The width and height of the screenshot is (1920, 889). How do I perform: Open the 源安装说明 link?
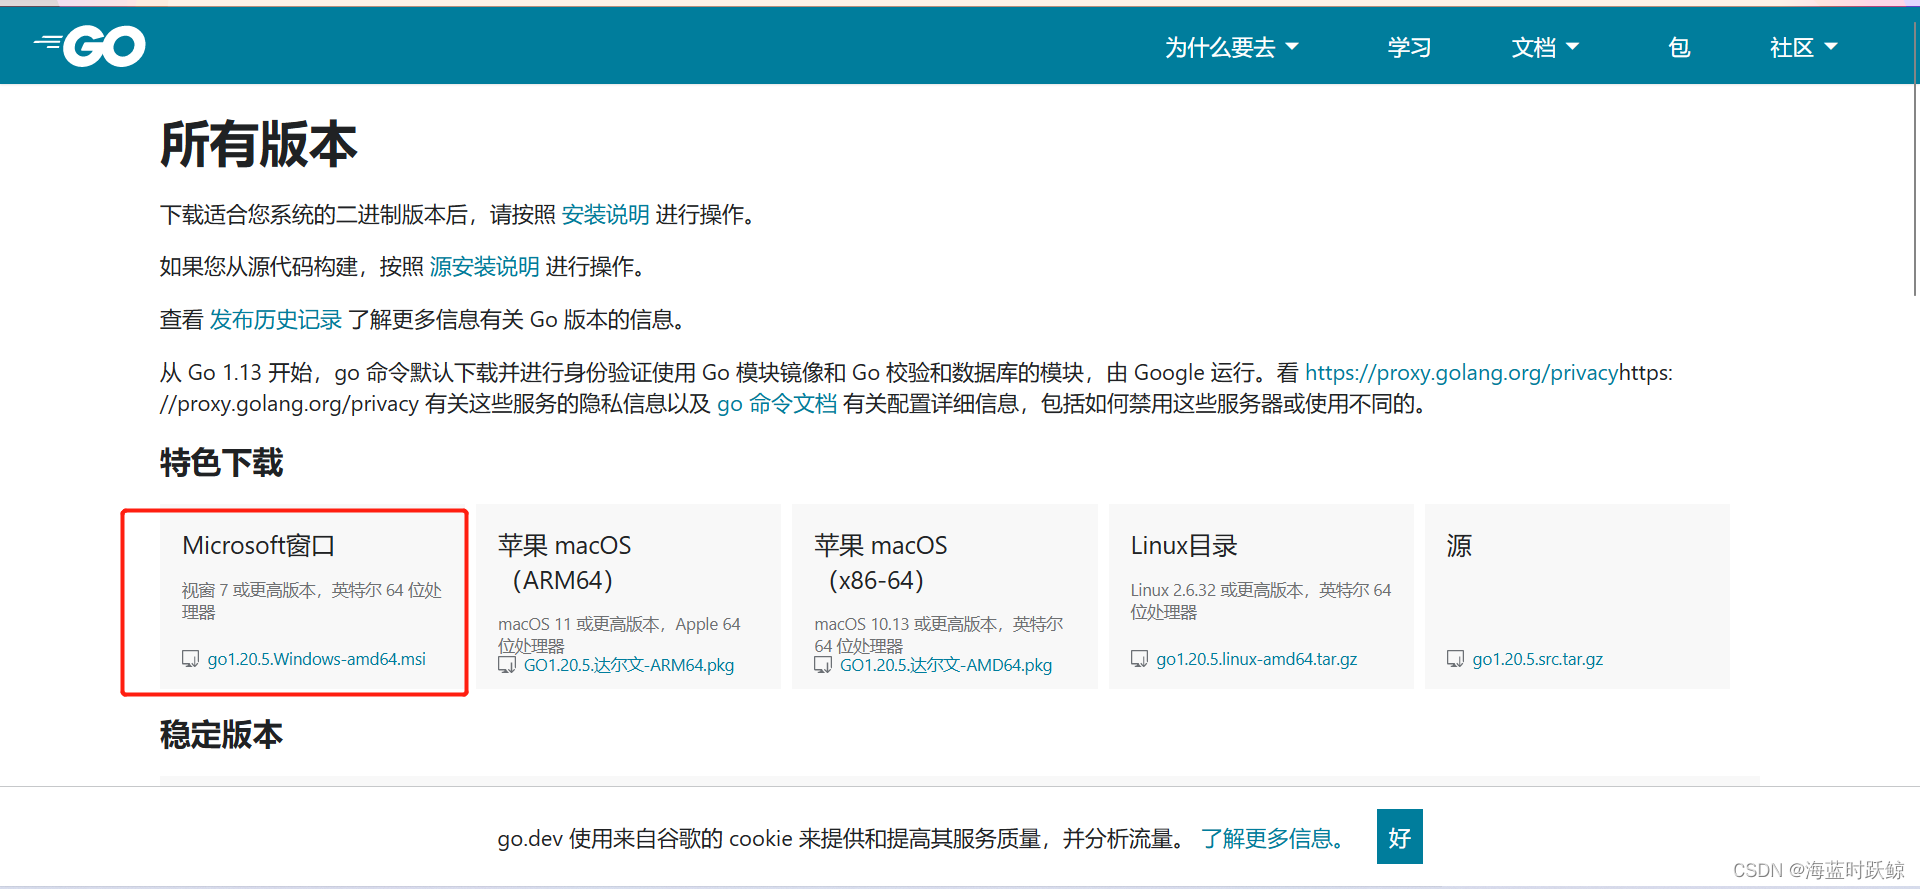pyautogui.click(x=484, y=267)
